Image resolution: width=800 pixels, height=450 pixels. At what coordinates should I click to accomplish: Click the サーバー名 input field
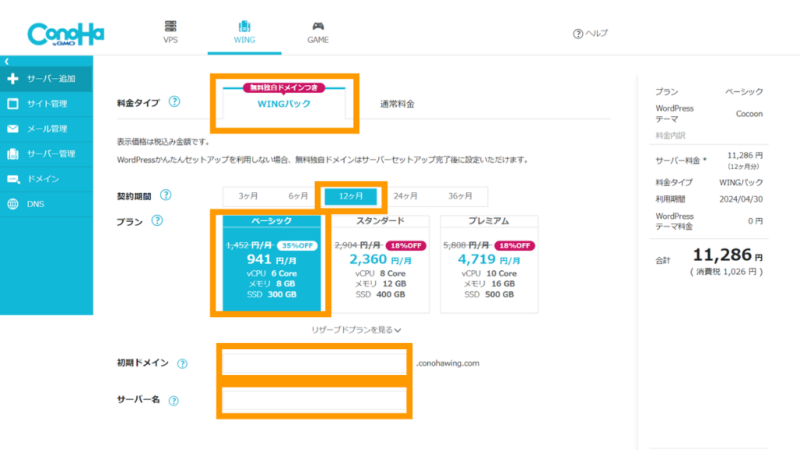tap(314, 400)
